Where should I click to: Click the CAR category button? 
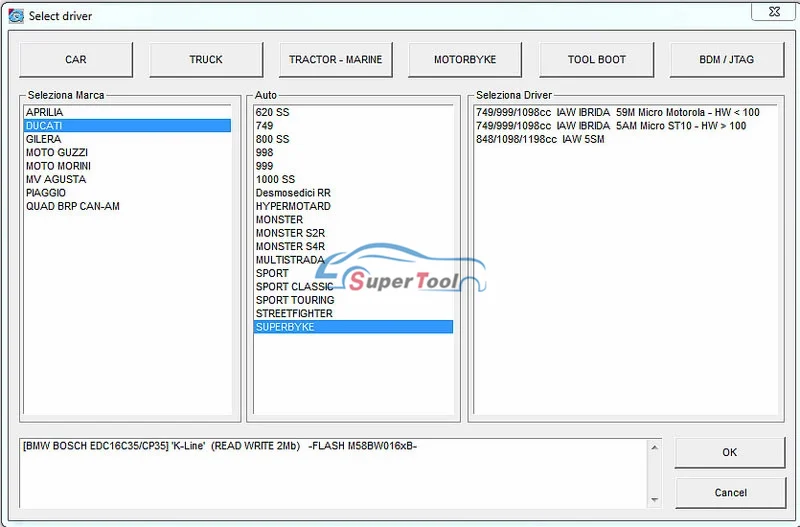pyautogui.click(x=76, y=60)
